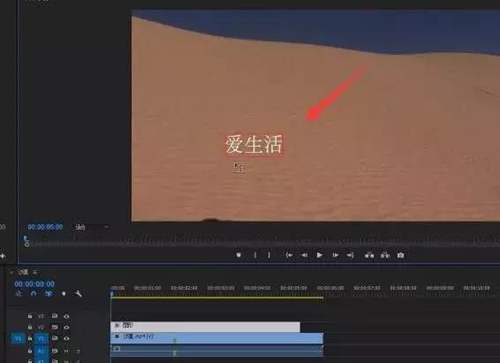Click the blue monitor timecode field
This screenshot has width=500, height=363.
point(45,227)
